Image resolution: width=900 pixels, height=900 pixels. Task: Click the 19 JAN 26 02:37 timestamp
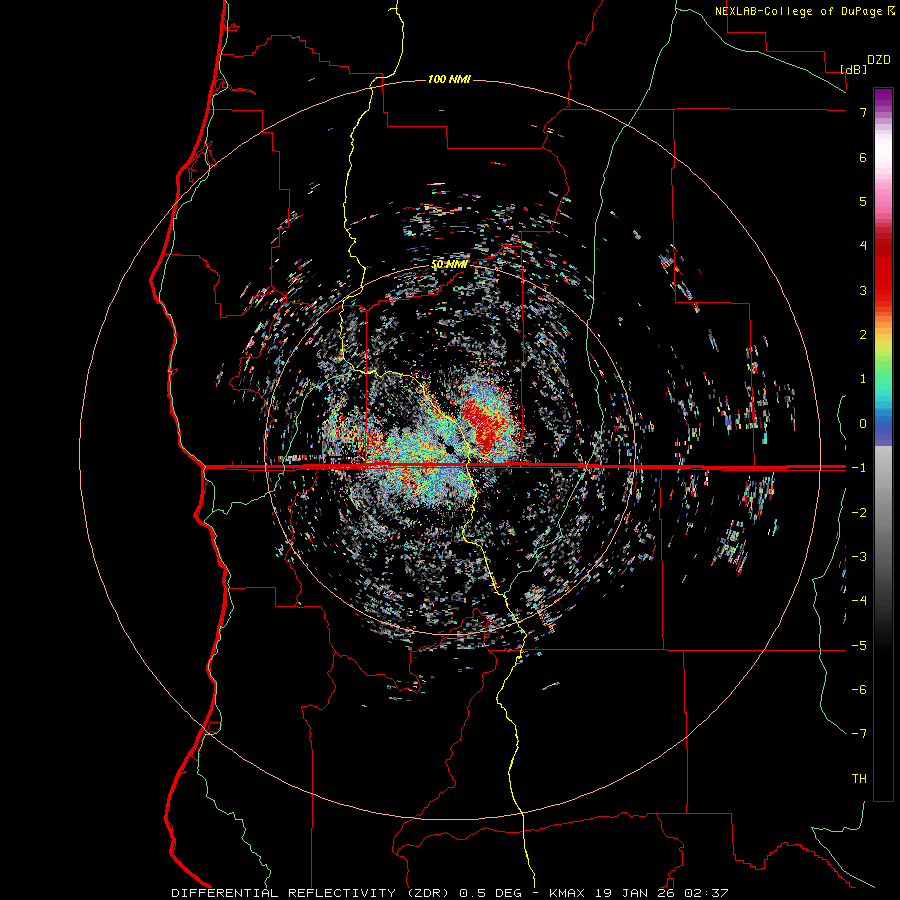pyautogui.click(x=661, y=893)
